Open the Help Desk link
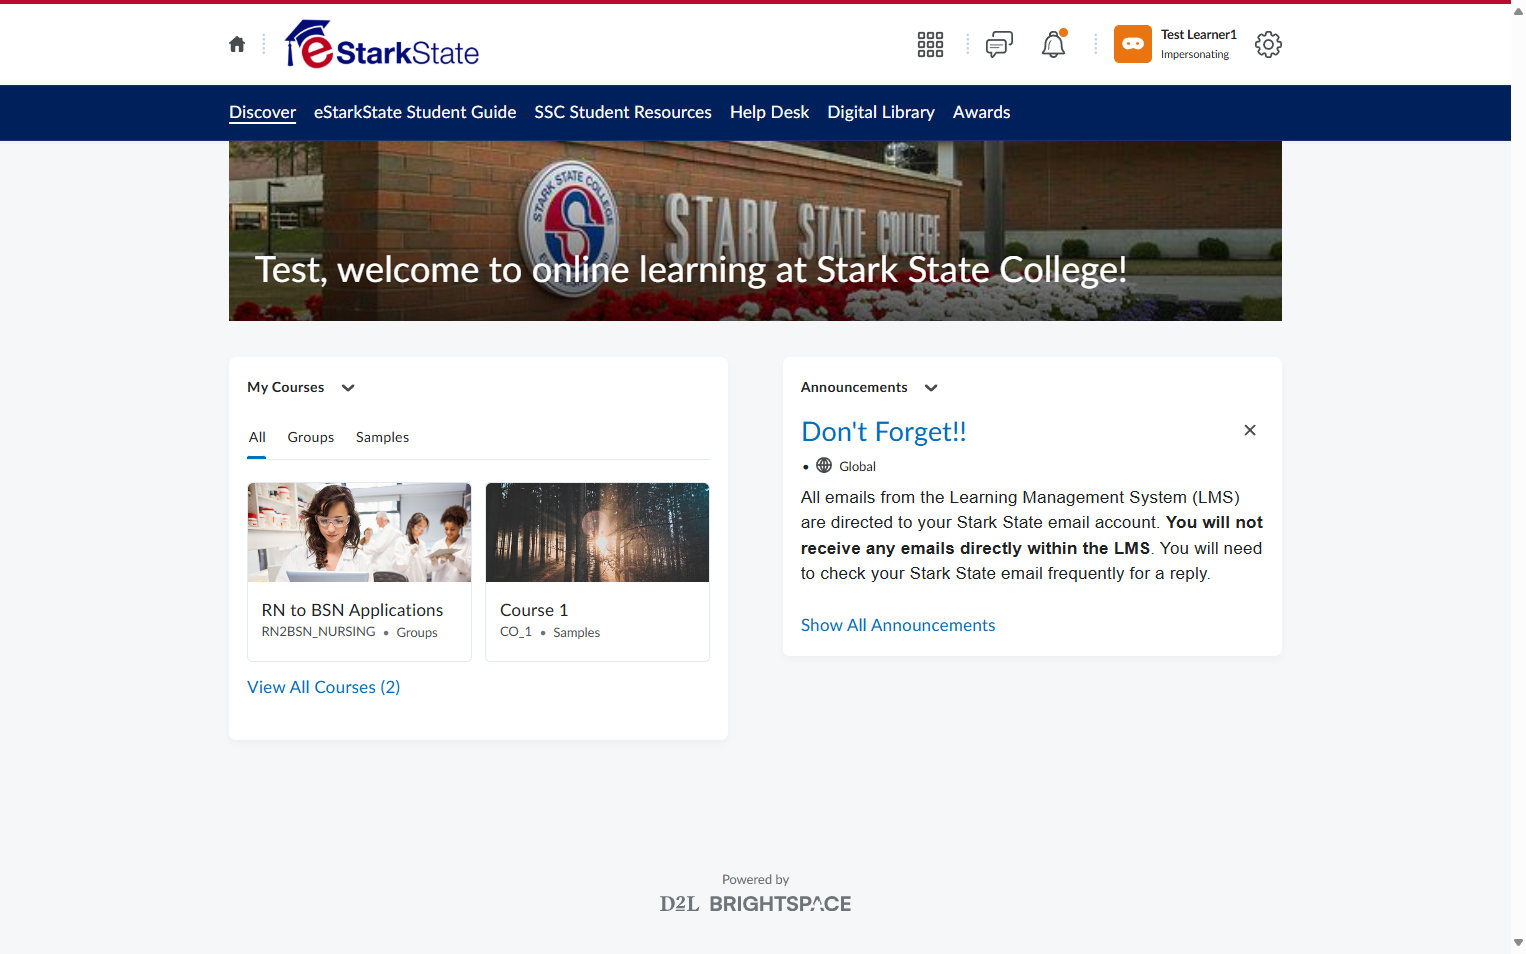 (x=769, y=112)
